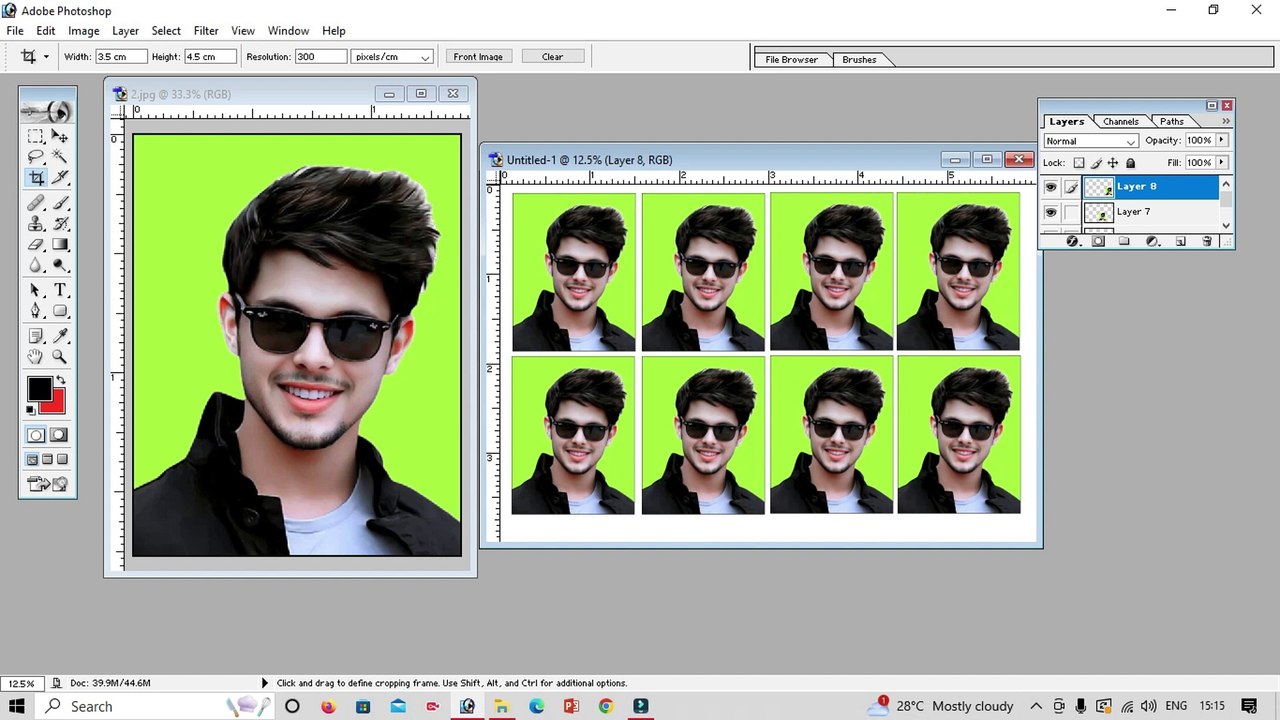Open the Crop tool preset picker arrow
This screenshot has width=1280, height=720.
pos(46,57)
